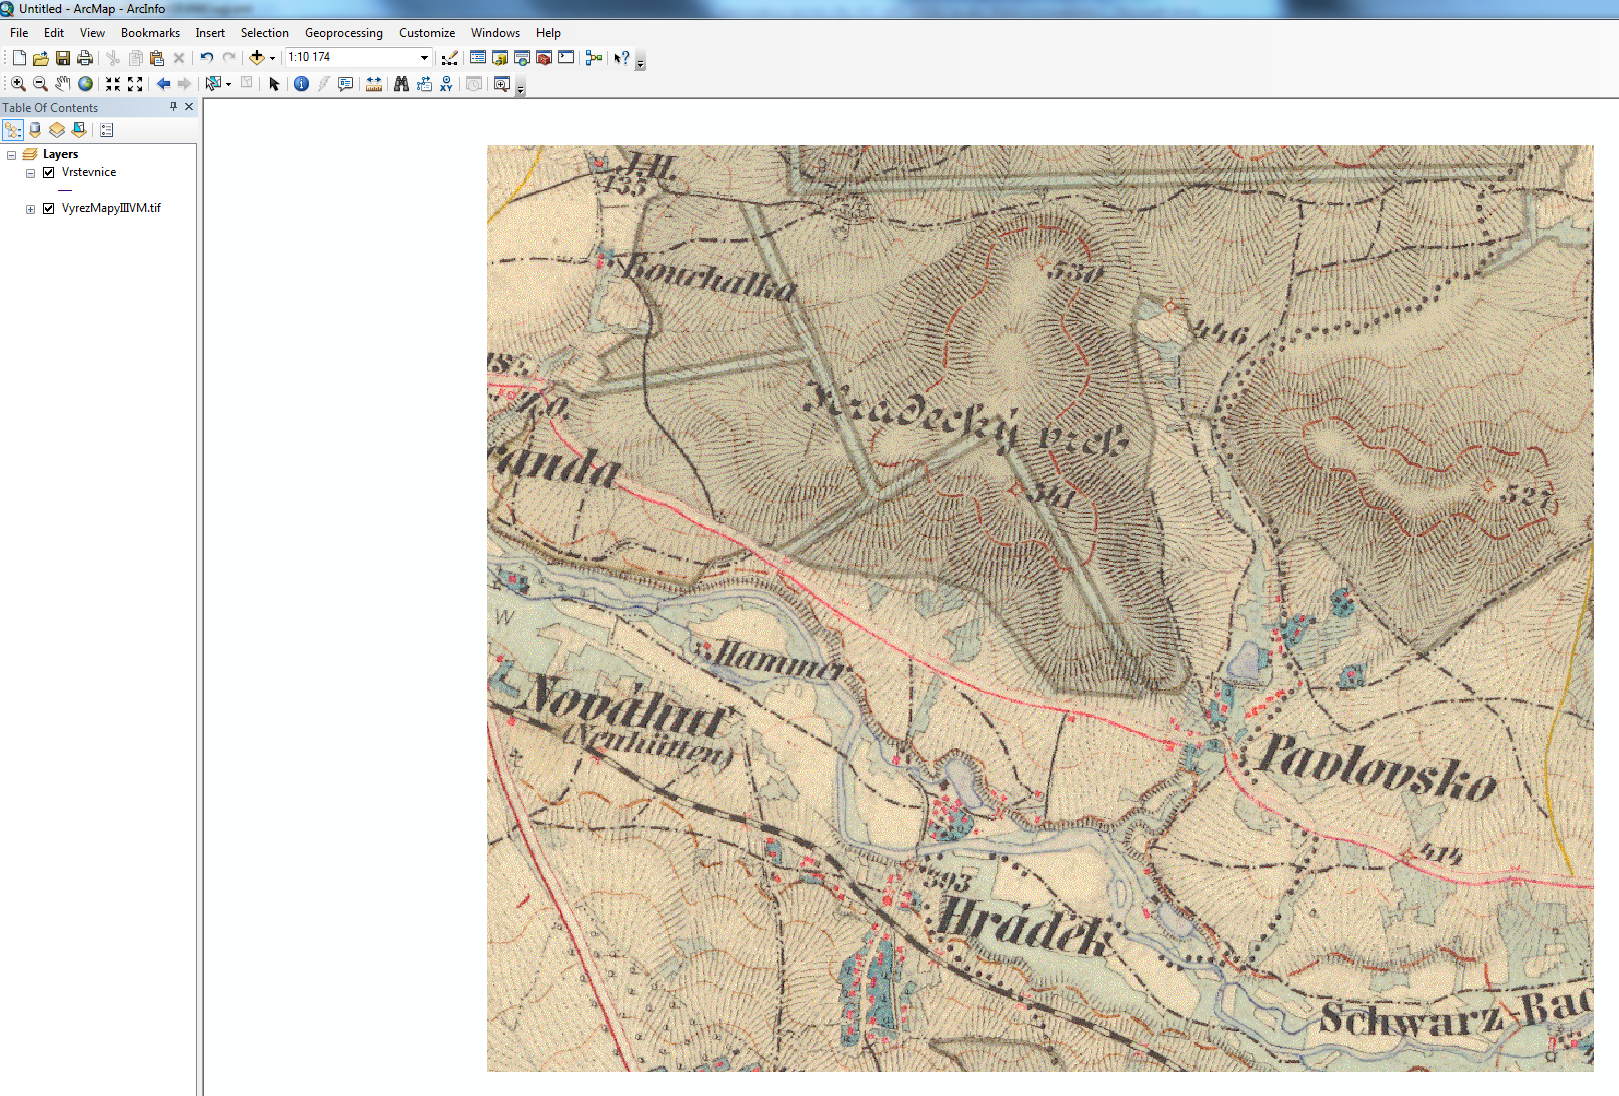Image resolution: width=1619 pixels, height=1096 pixels.
Task: Launch the ModelBuilder window icon
Action: point(594,58)
